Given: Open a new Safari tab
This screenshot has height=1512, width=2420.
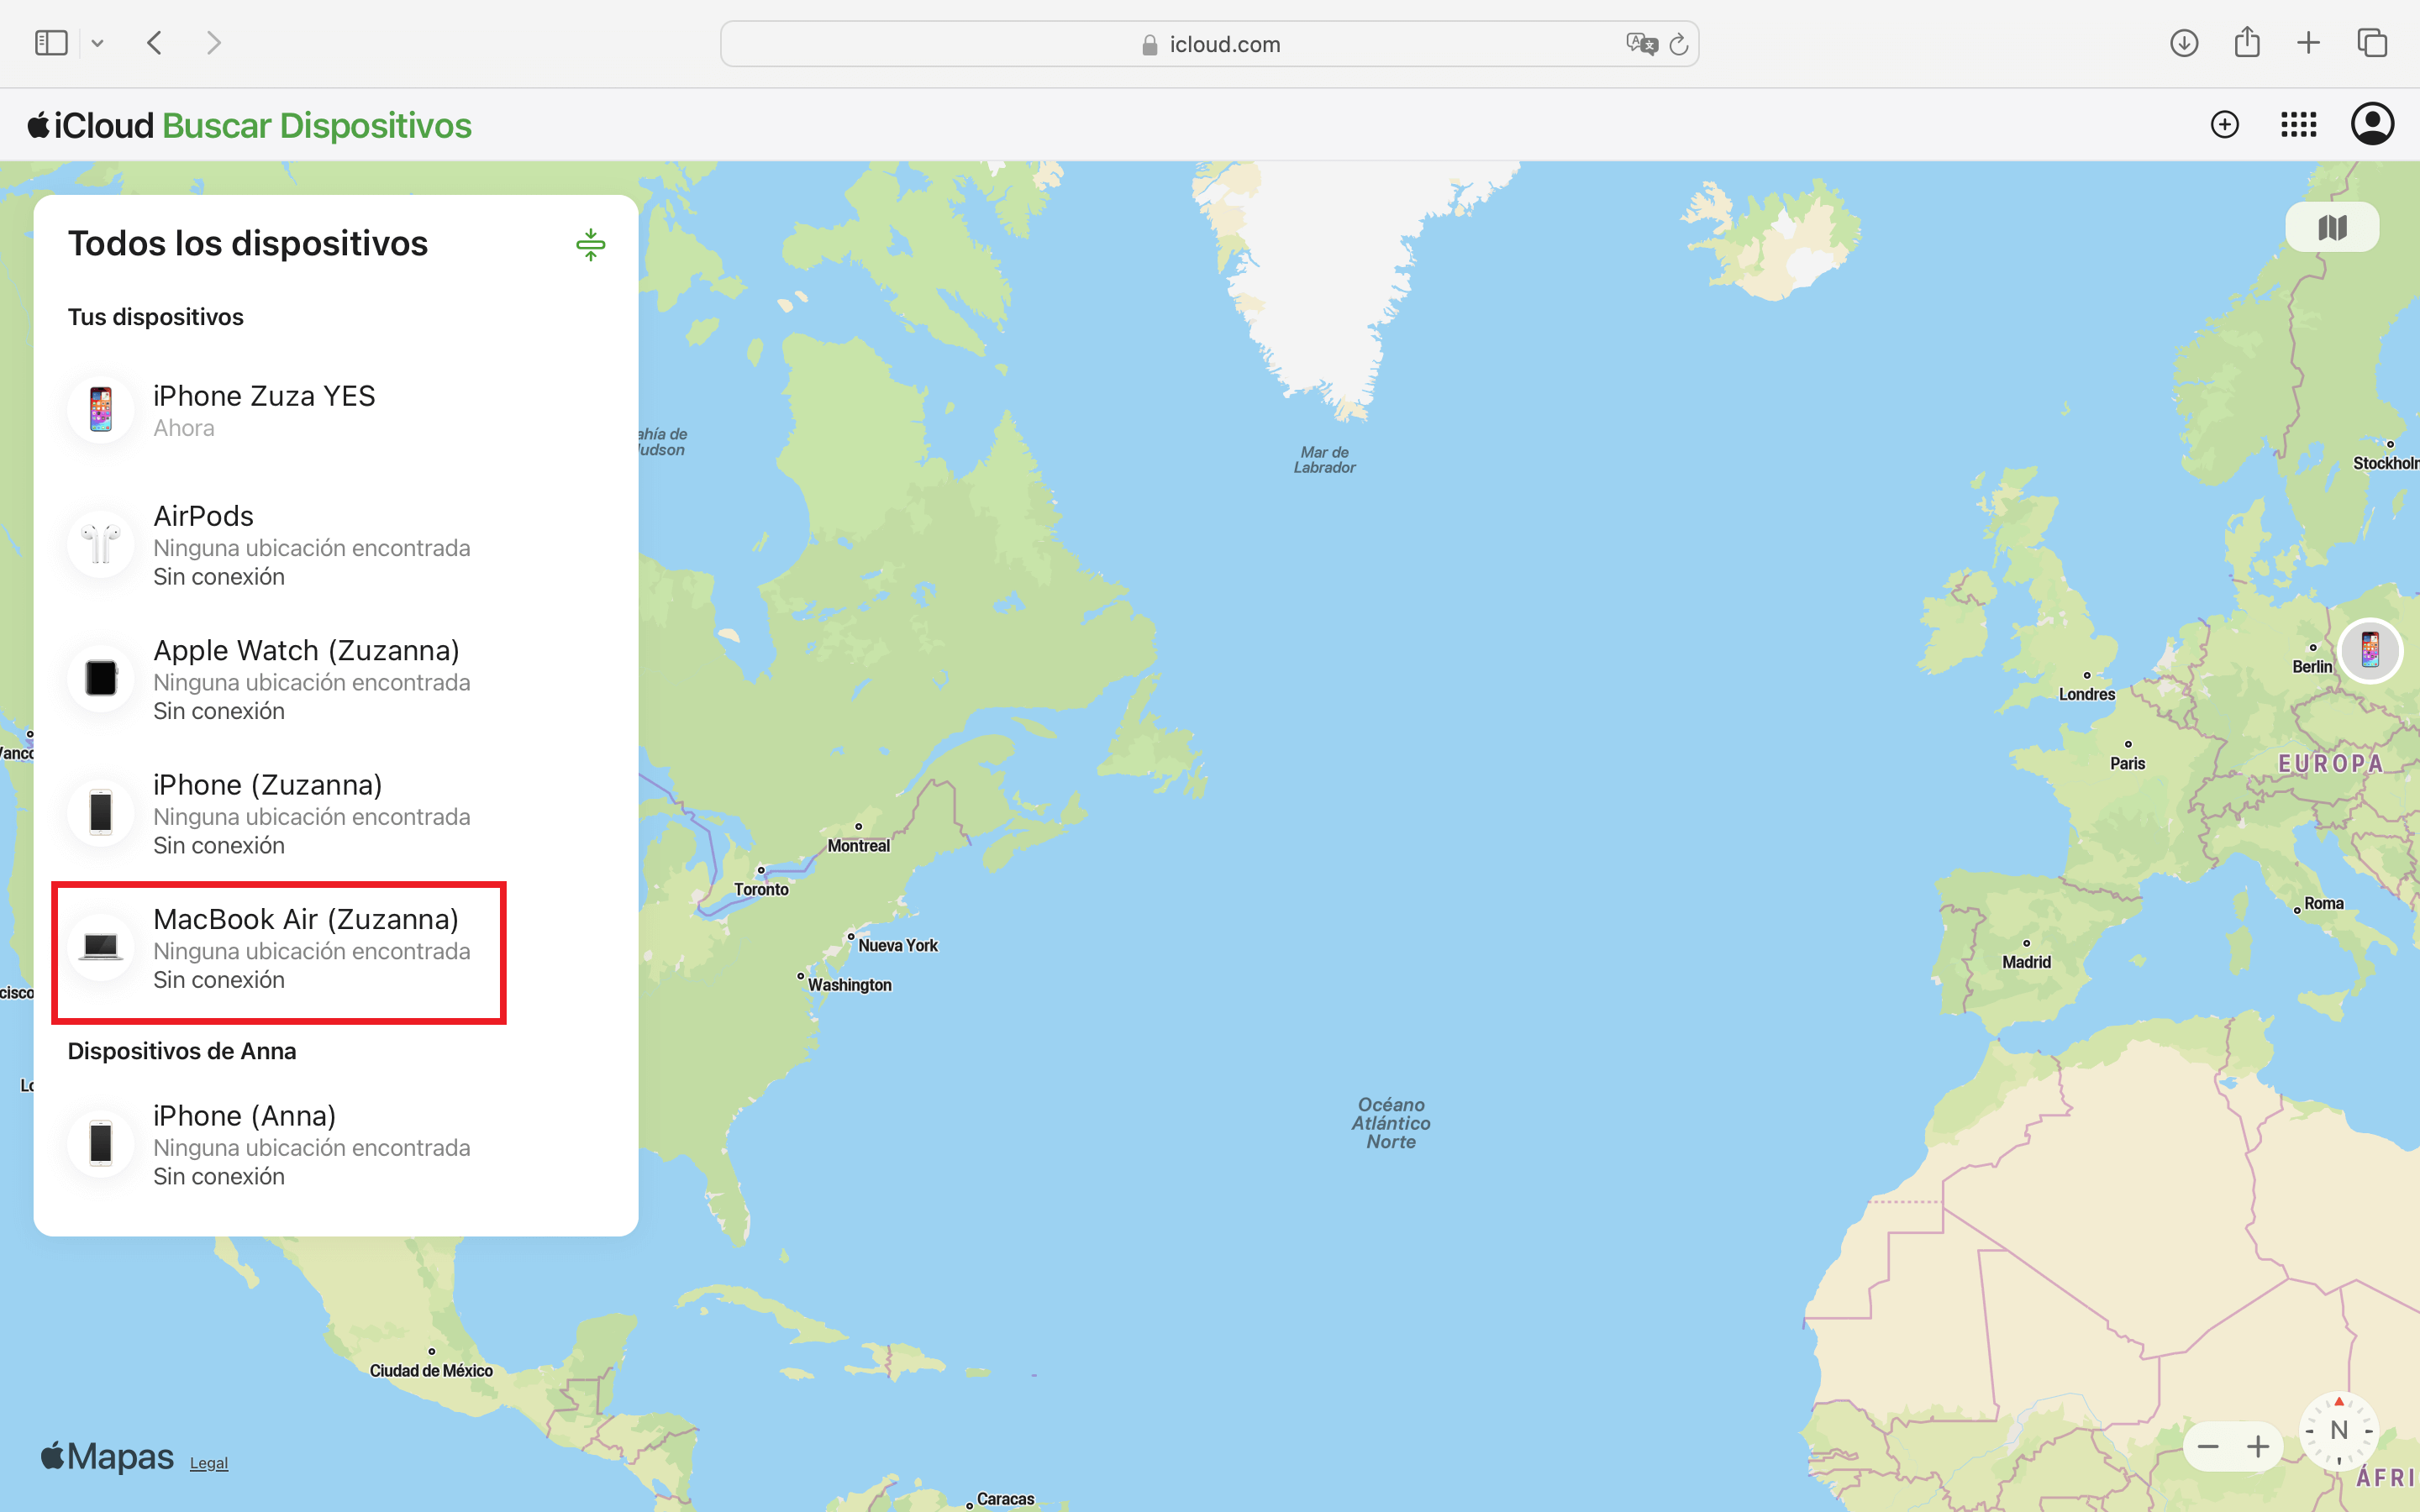Looking at the screenshot, I should point(2308,43).
